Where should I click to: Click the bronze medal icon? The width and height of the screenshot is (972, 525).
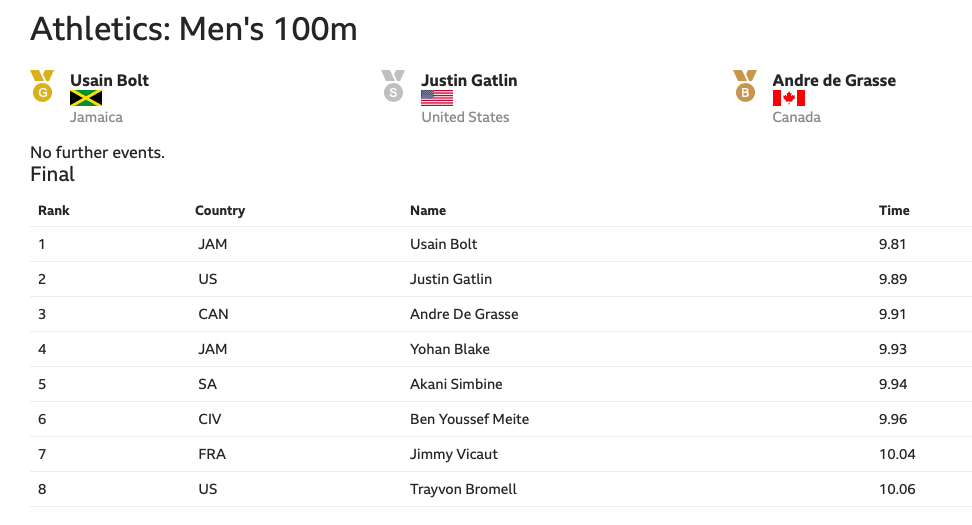click(744, 86)
